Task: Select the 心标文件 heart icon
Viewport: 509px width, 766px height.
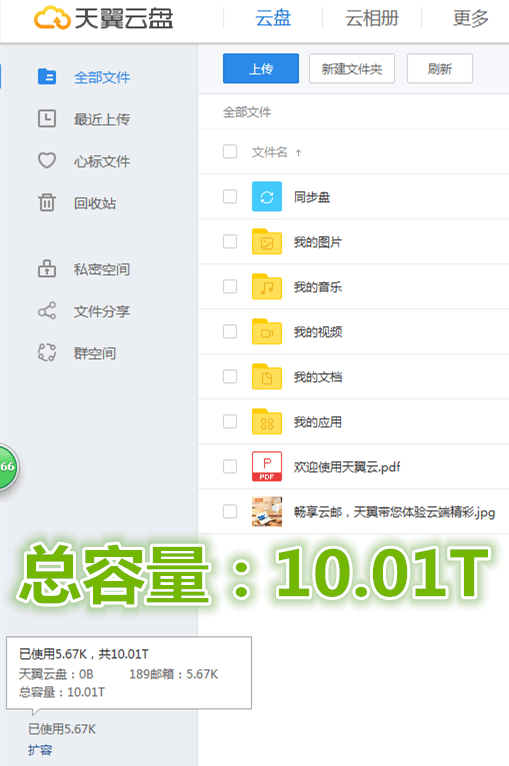Action: tap(47, 160)
